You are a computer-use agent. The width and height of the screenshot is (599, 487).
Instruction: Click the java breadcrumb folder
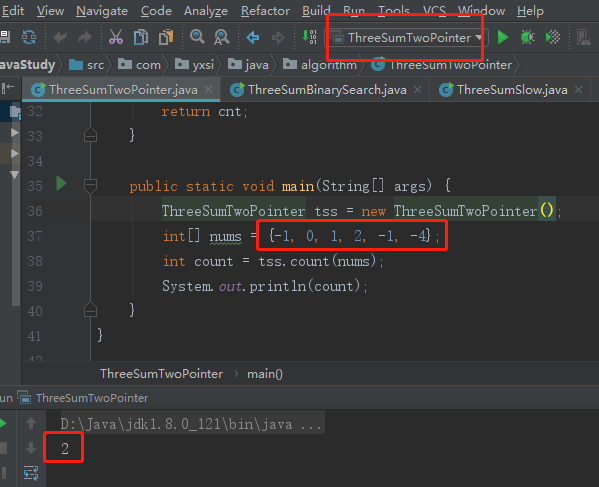pyautogui.click(x=248, y=65)
